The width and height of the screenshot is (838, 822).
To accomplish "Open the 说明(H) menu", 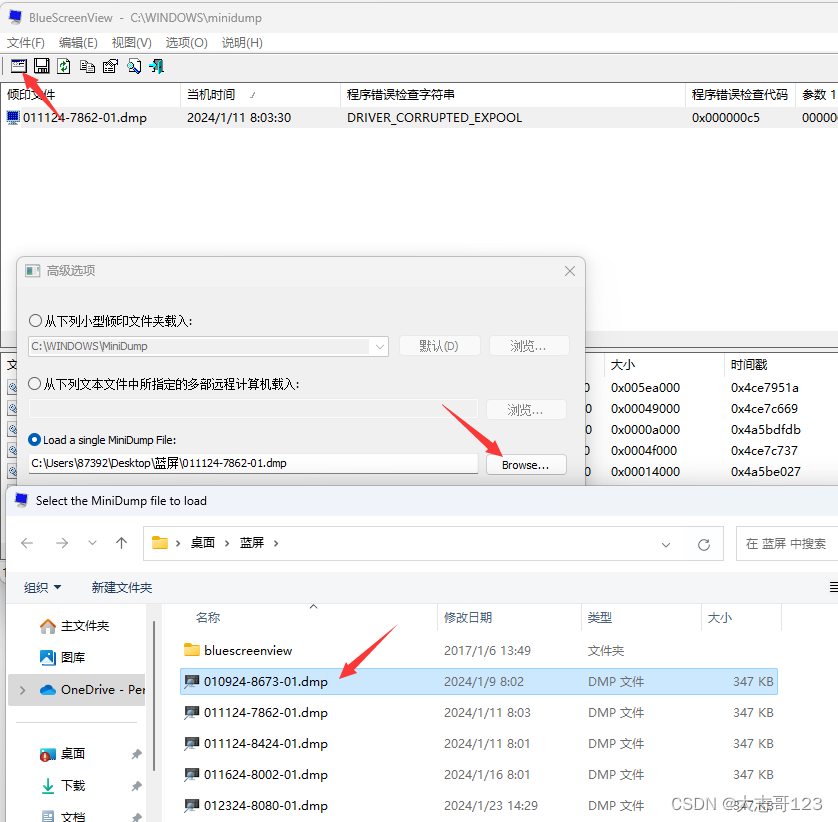I will coord(242,43).
